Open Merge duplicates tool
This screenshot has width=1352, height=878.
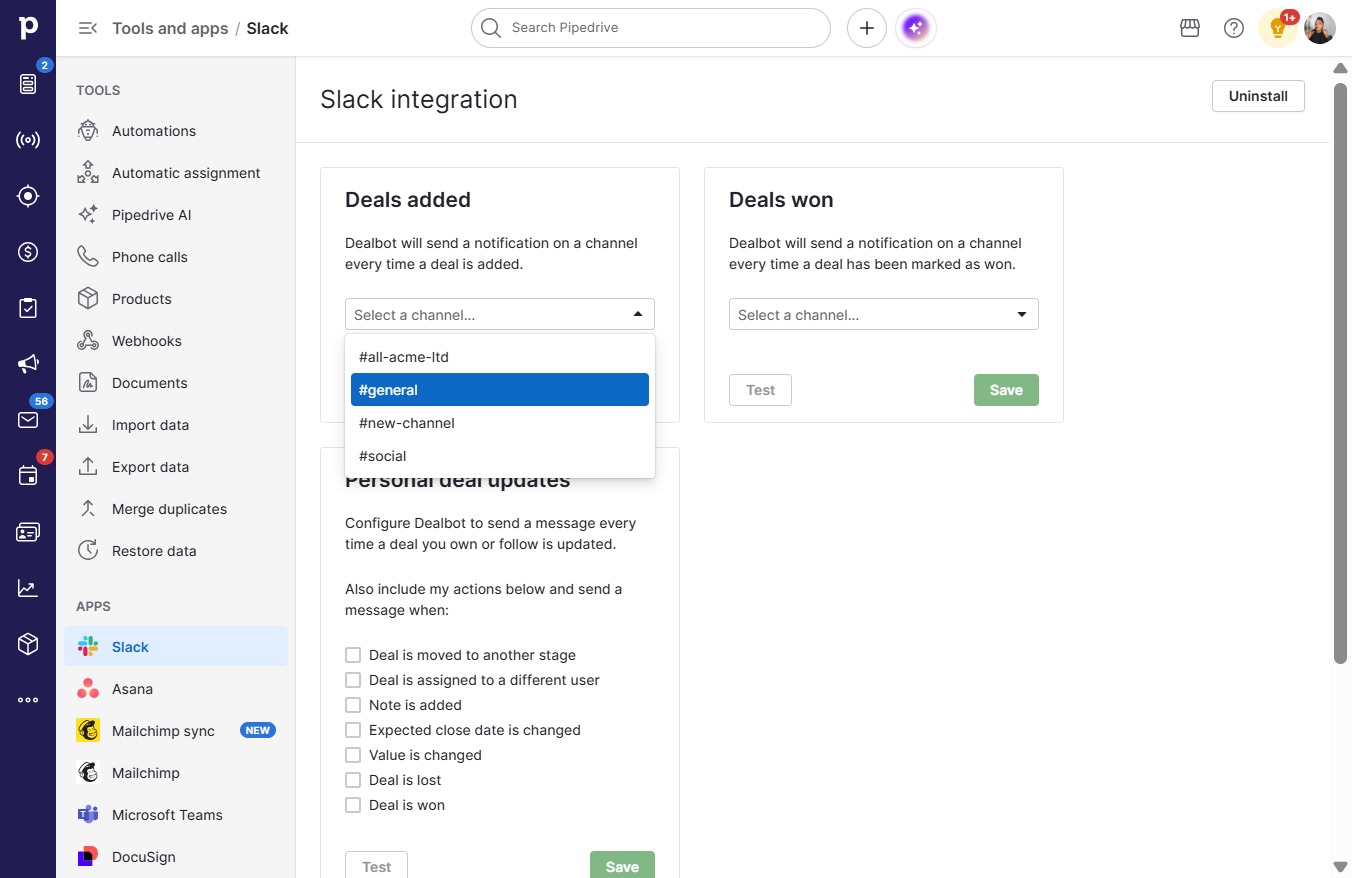click(x=176, y=509)
